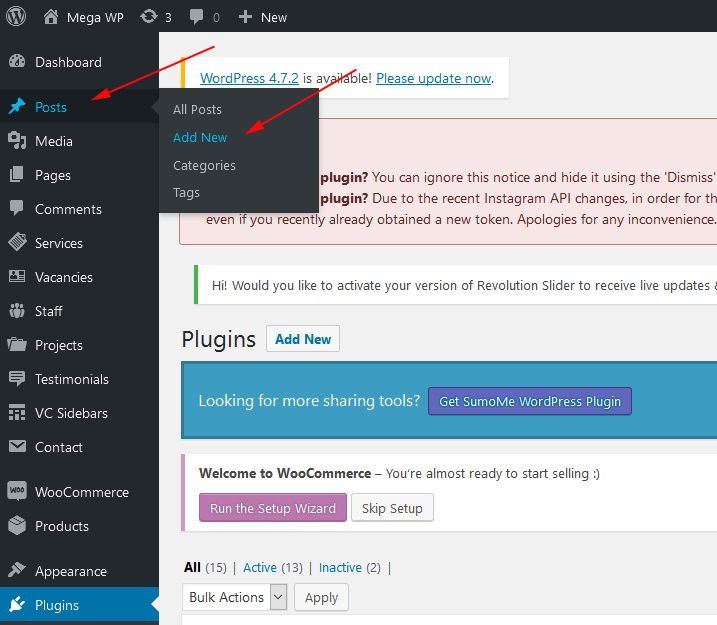
Task: Open the Contact menu label
Action: pos(59,447)
